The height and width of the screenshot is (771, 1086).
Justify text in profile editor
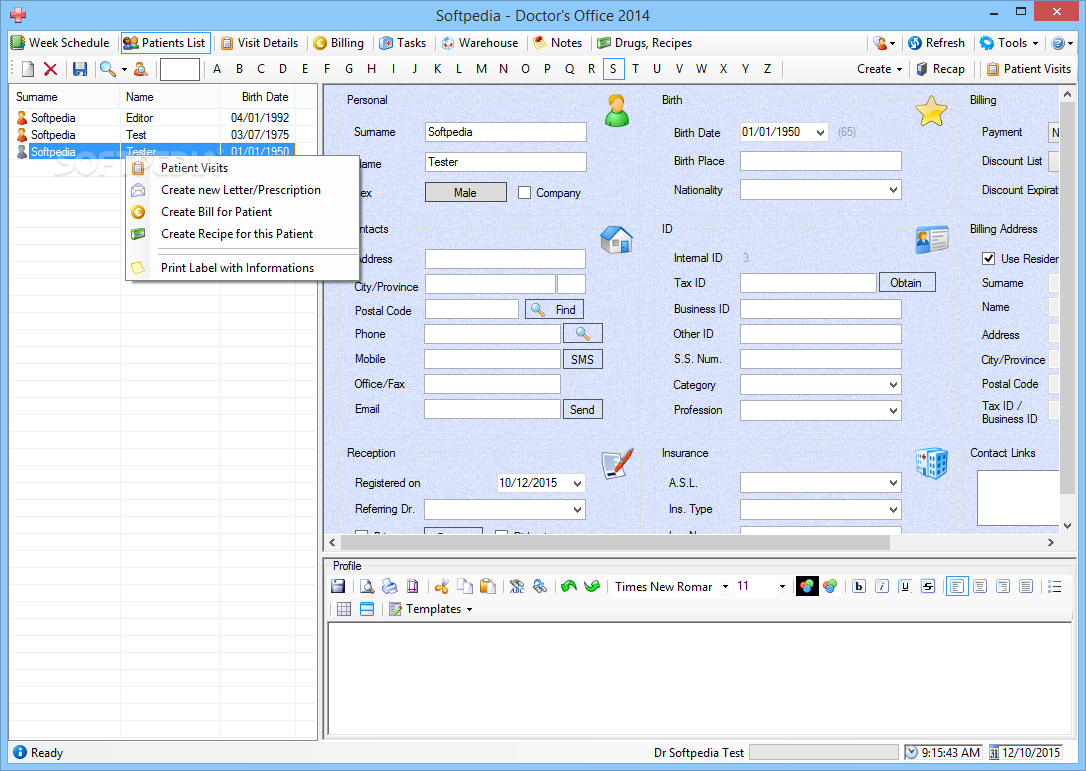1026,587
